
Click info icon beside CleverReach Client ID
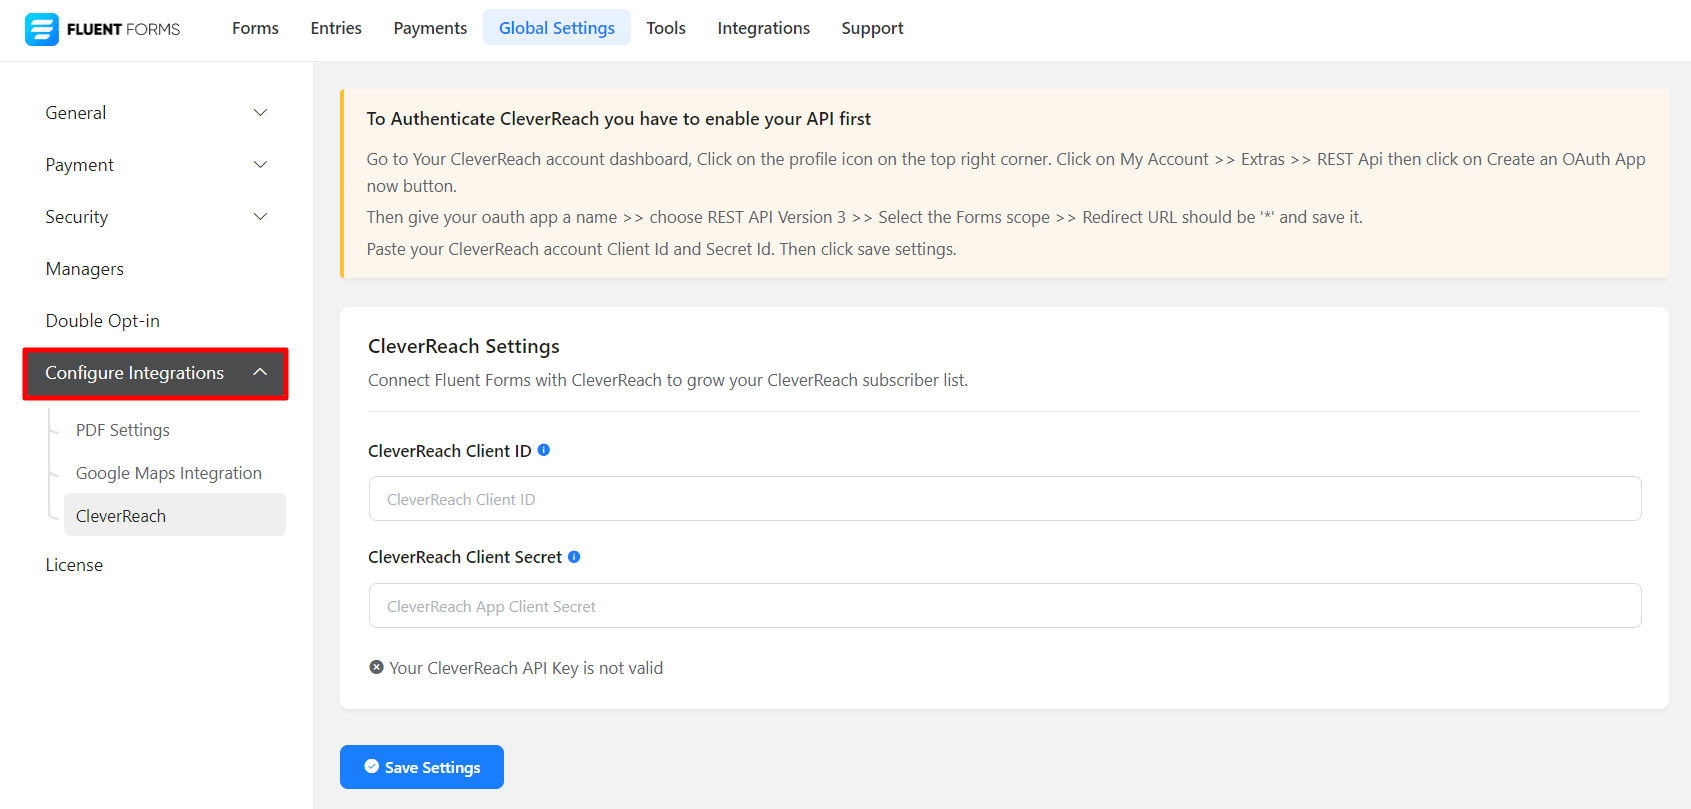(544, 450)
